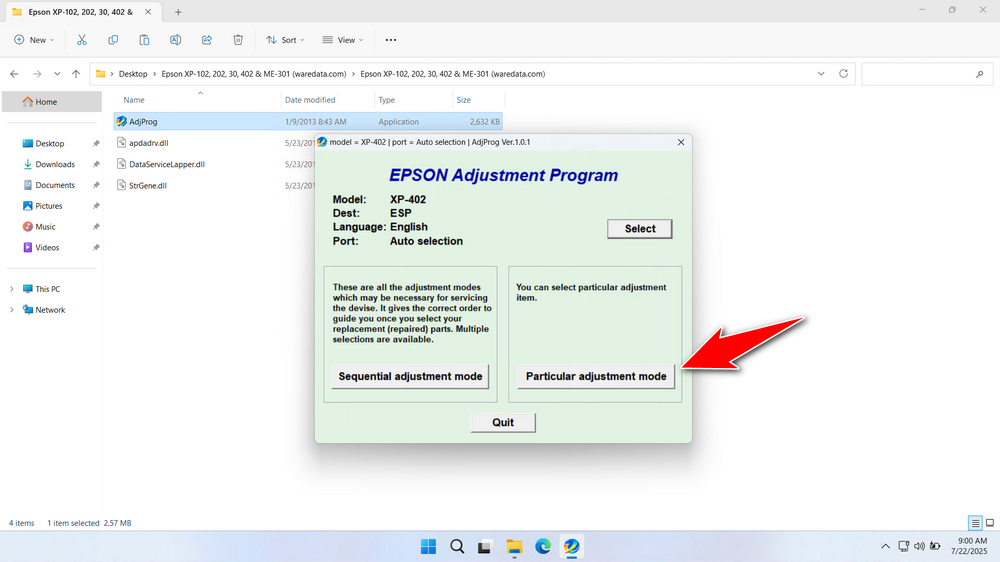Launch Microsoft Edge from the taskbar
Viewport: 1000px width, 562px height.
(x=543, y=547)
